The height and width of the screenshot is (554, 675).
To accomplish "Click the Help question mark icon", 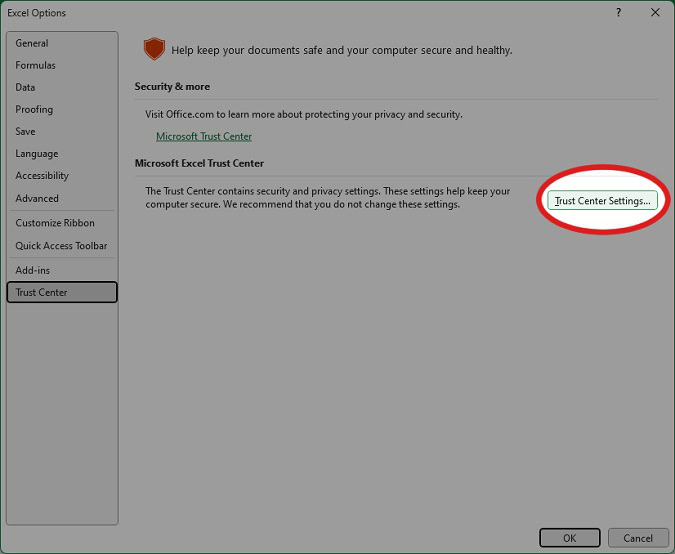I will [619, 12].
